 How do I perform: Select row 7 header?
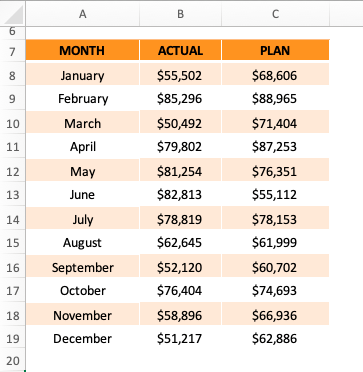click(x=12, y=51)
